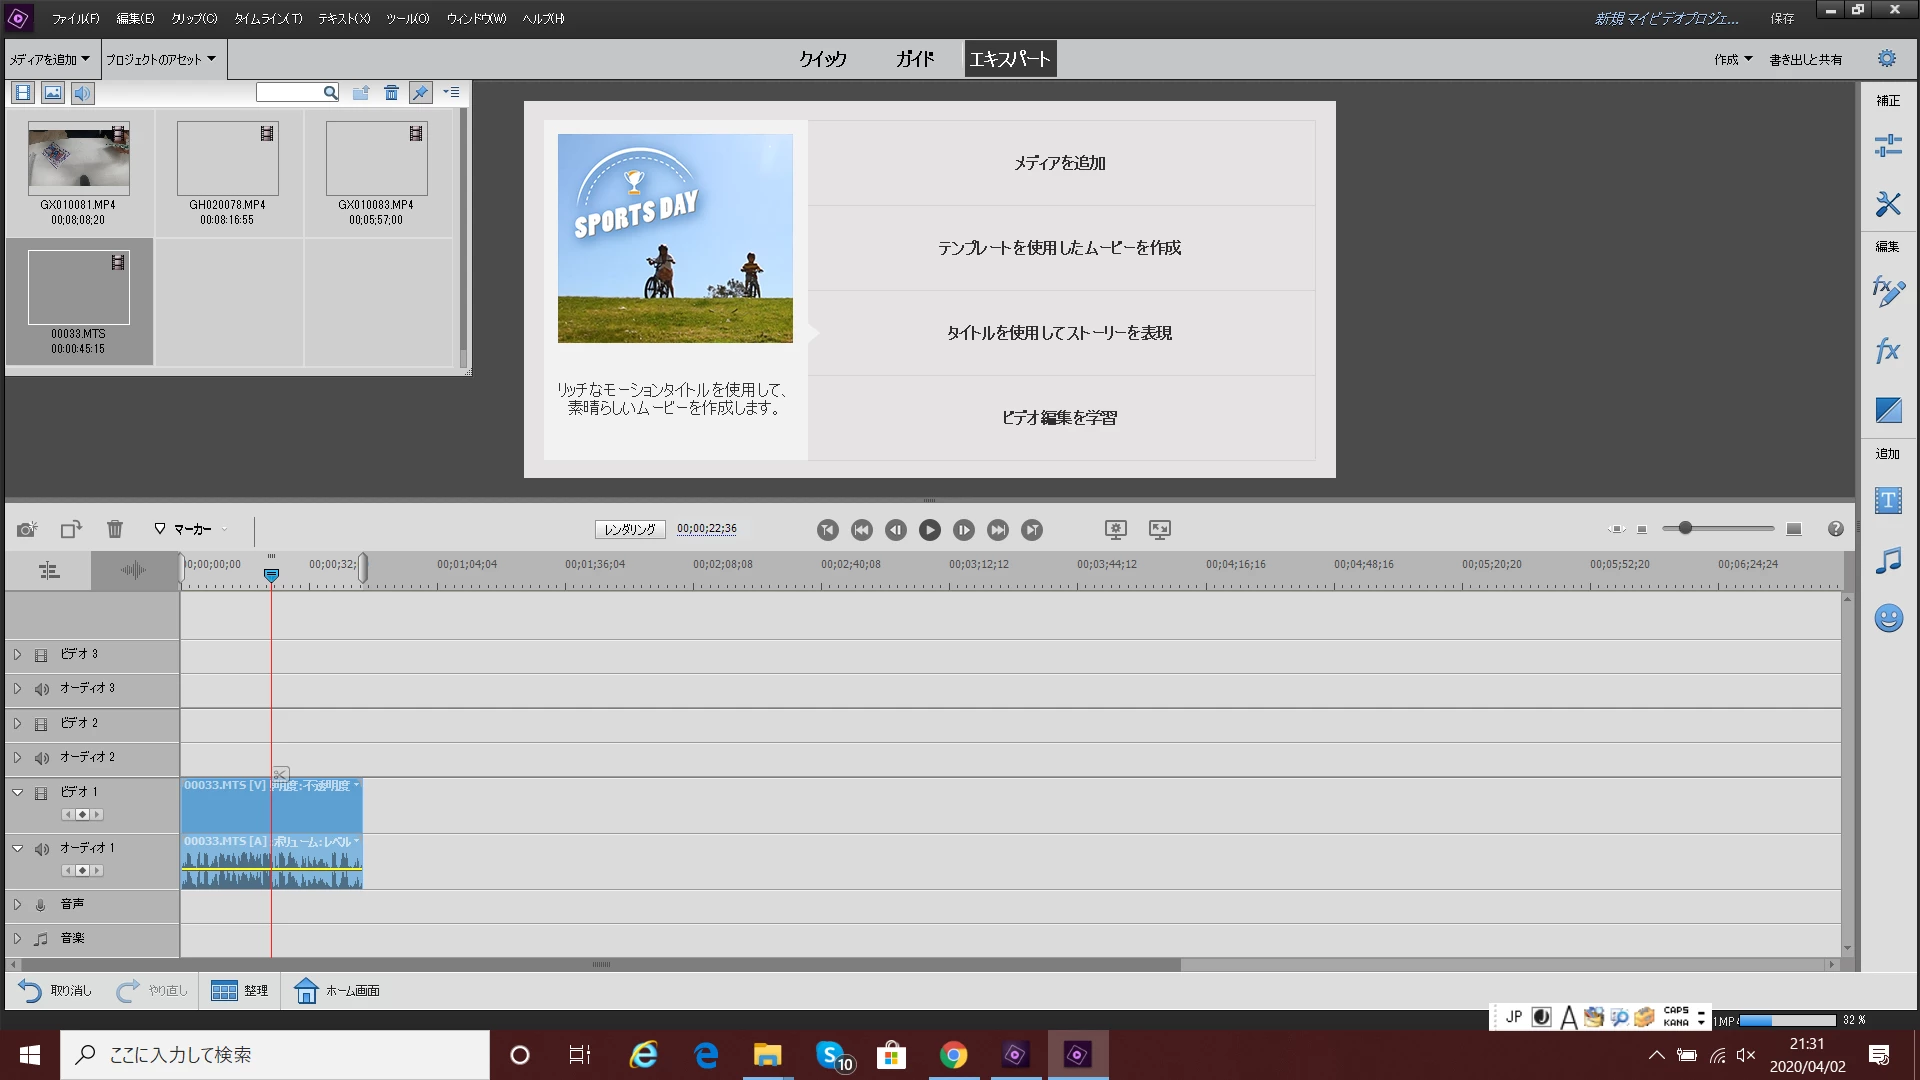
Task: Click the freeze frame camera icon
Action: pos(27,529)
